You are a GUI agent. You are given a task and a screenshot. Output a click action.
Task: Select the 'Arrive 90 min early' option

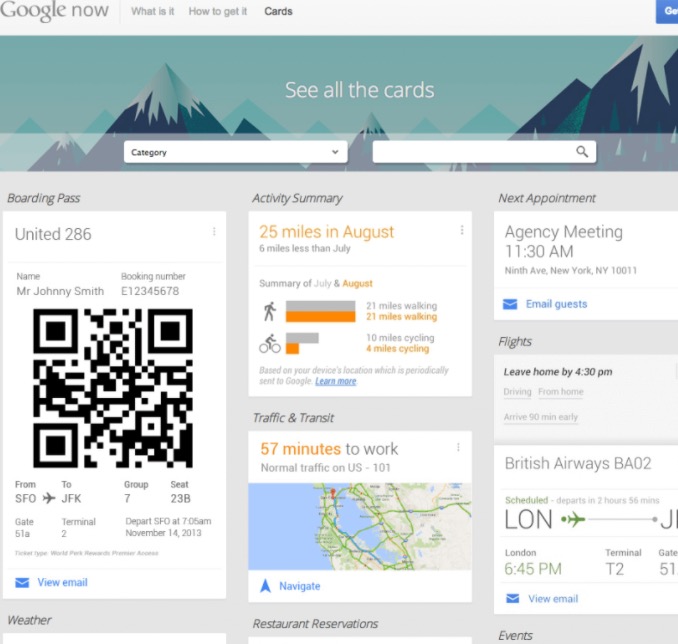(540, 417)
